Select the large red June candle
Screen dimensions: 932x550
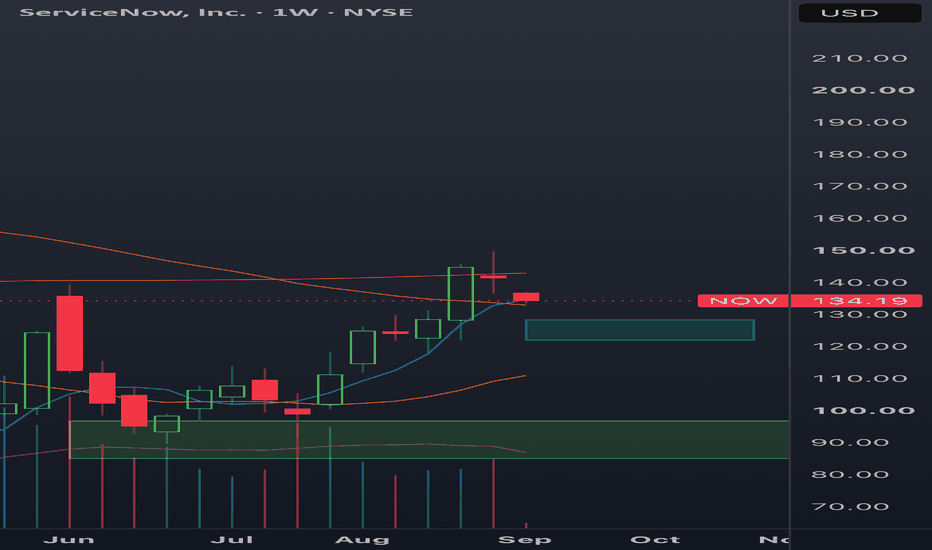[70, 333]
